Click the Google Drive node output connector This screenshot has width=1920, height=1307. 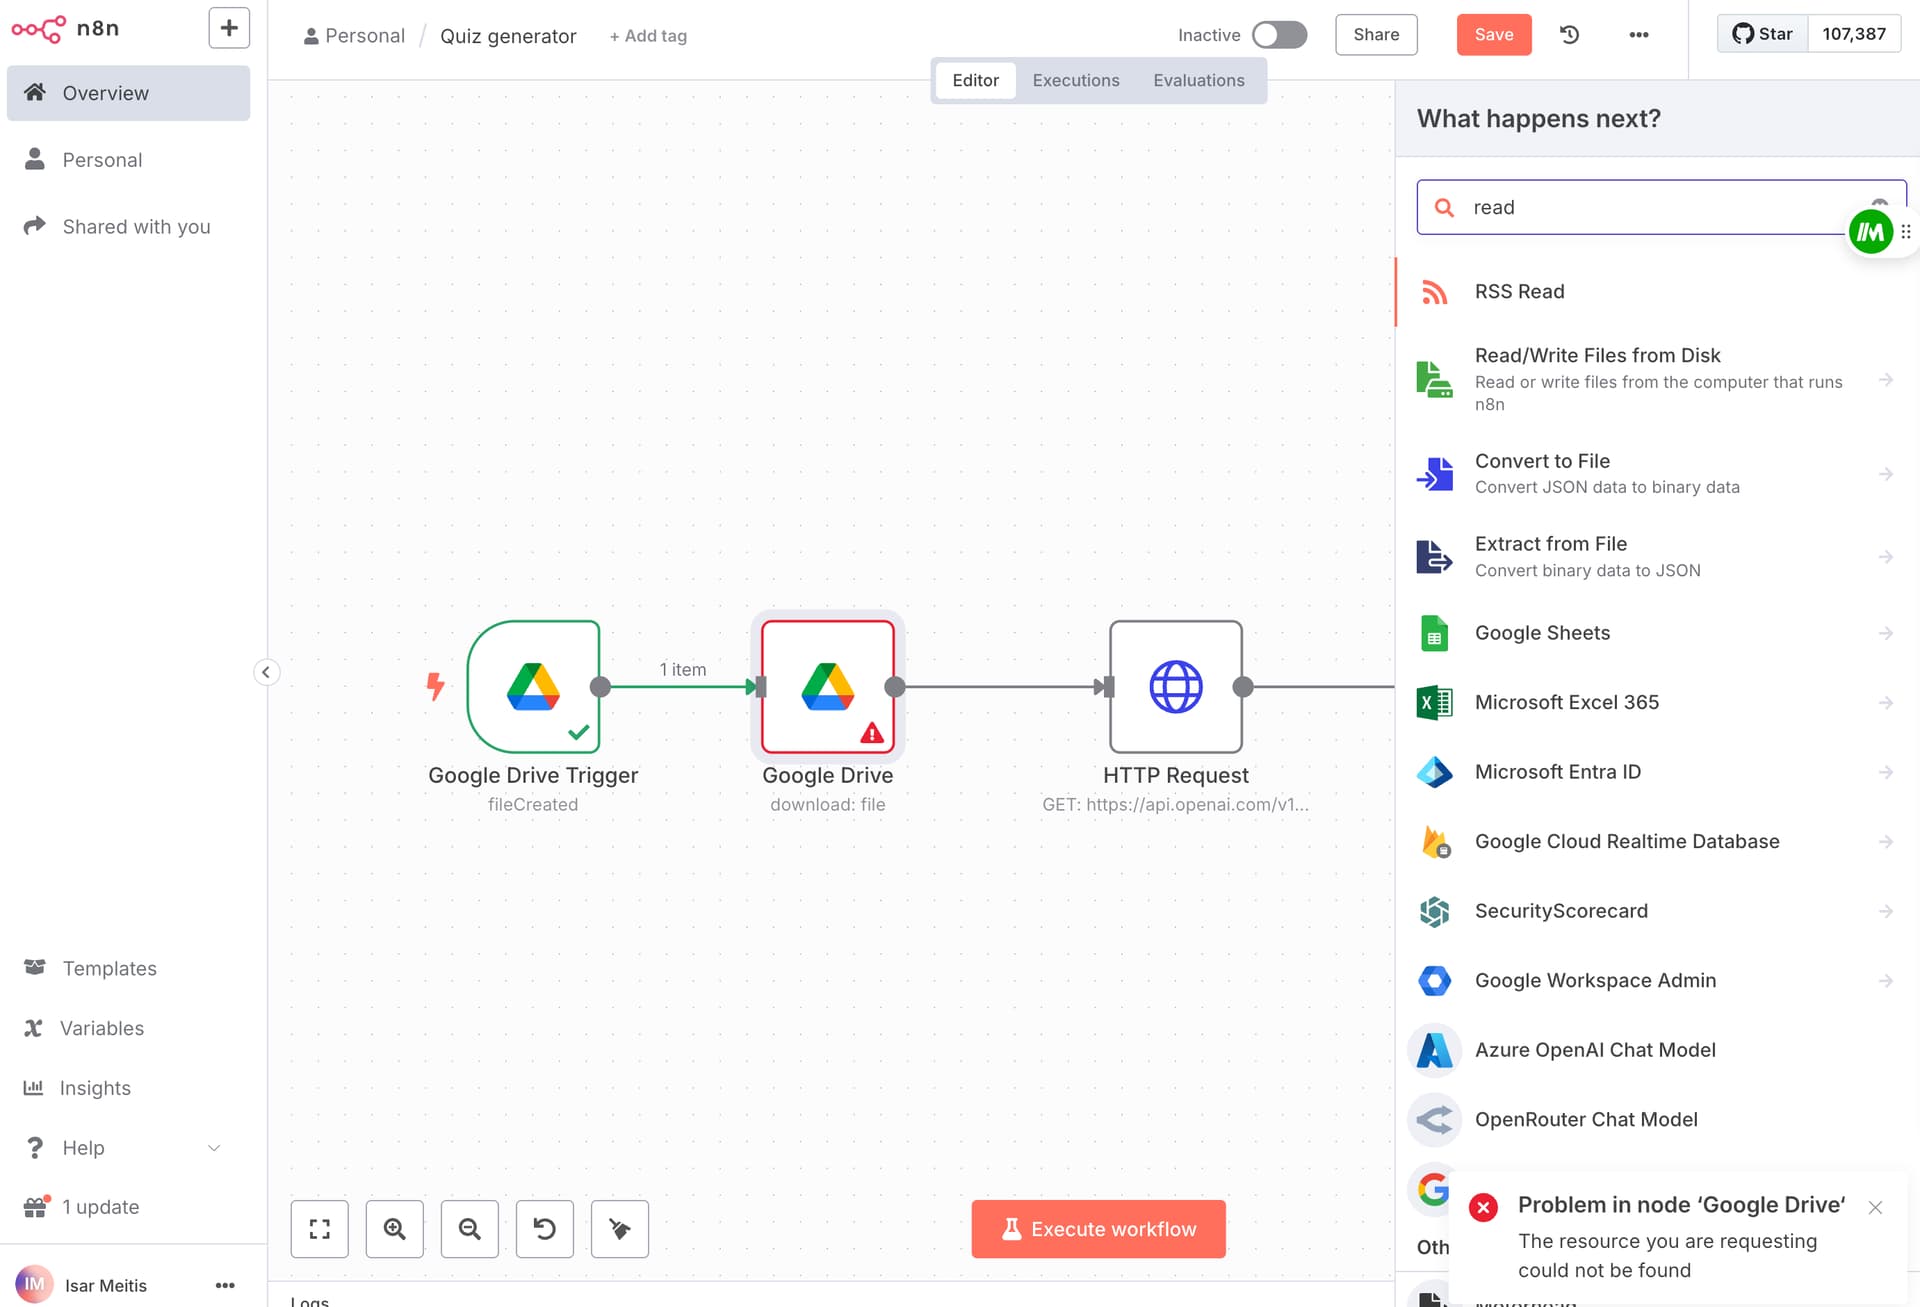pos(895,687)
